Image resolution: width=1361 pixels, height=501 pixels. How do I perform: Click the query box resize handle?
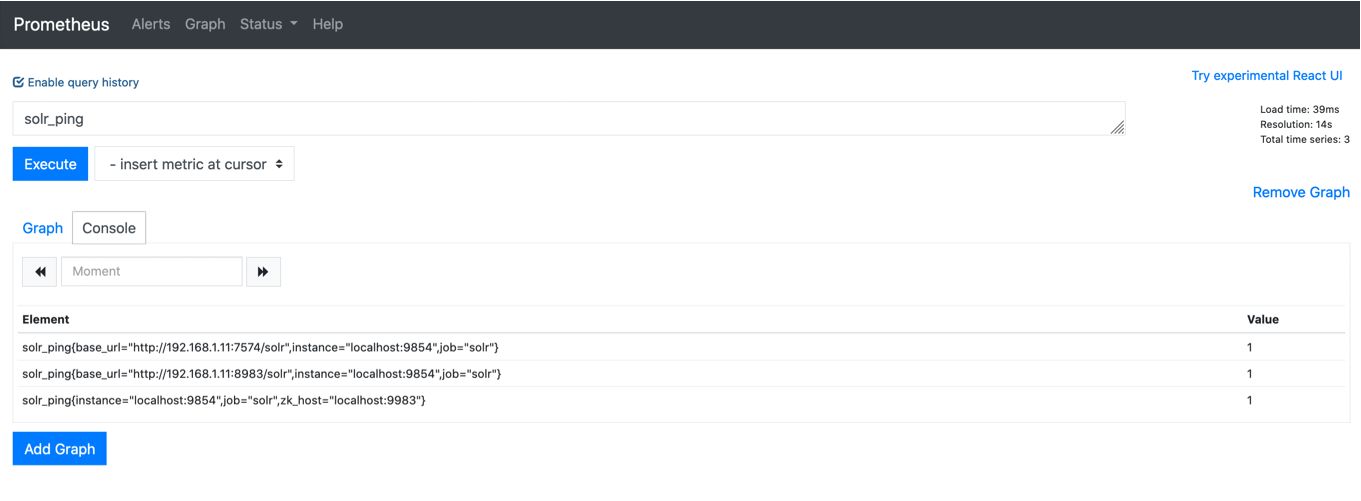[x=1117, y=127]
